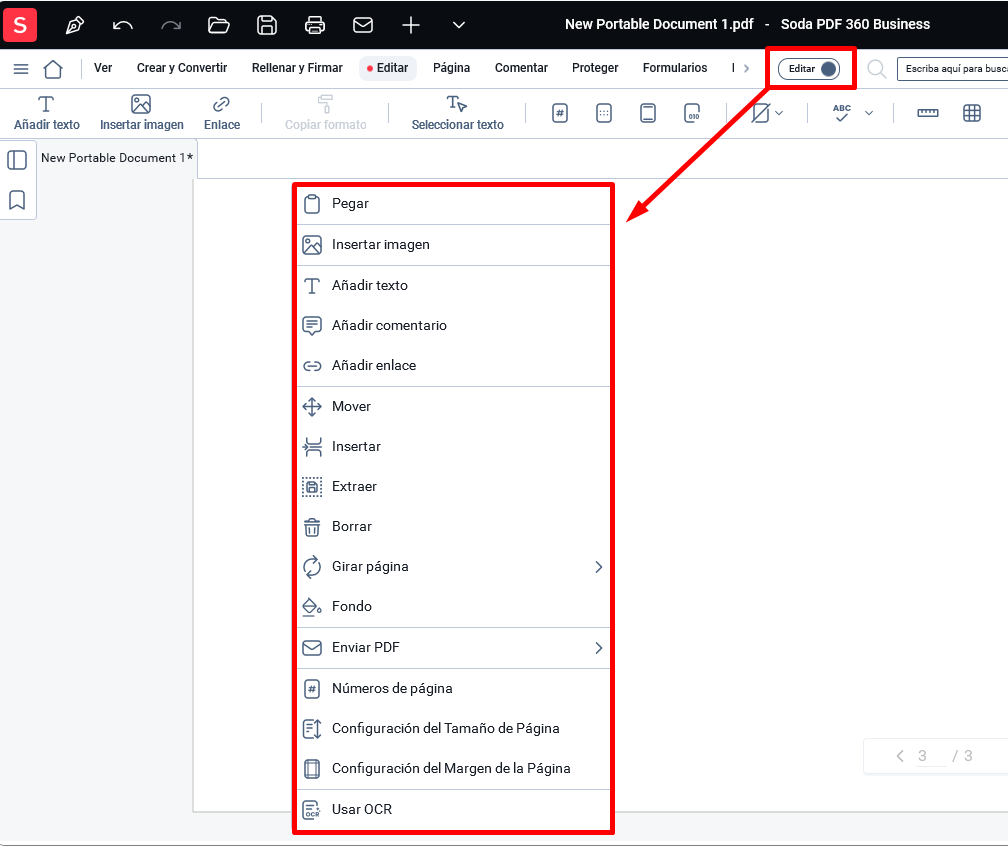Save the document with the floppy disk icon

267,25
